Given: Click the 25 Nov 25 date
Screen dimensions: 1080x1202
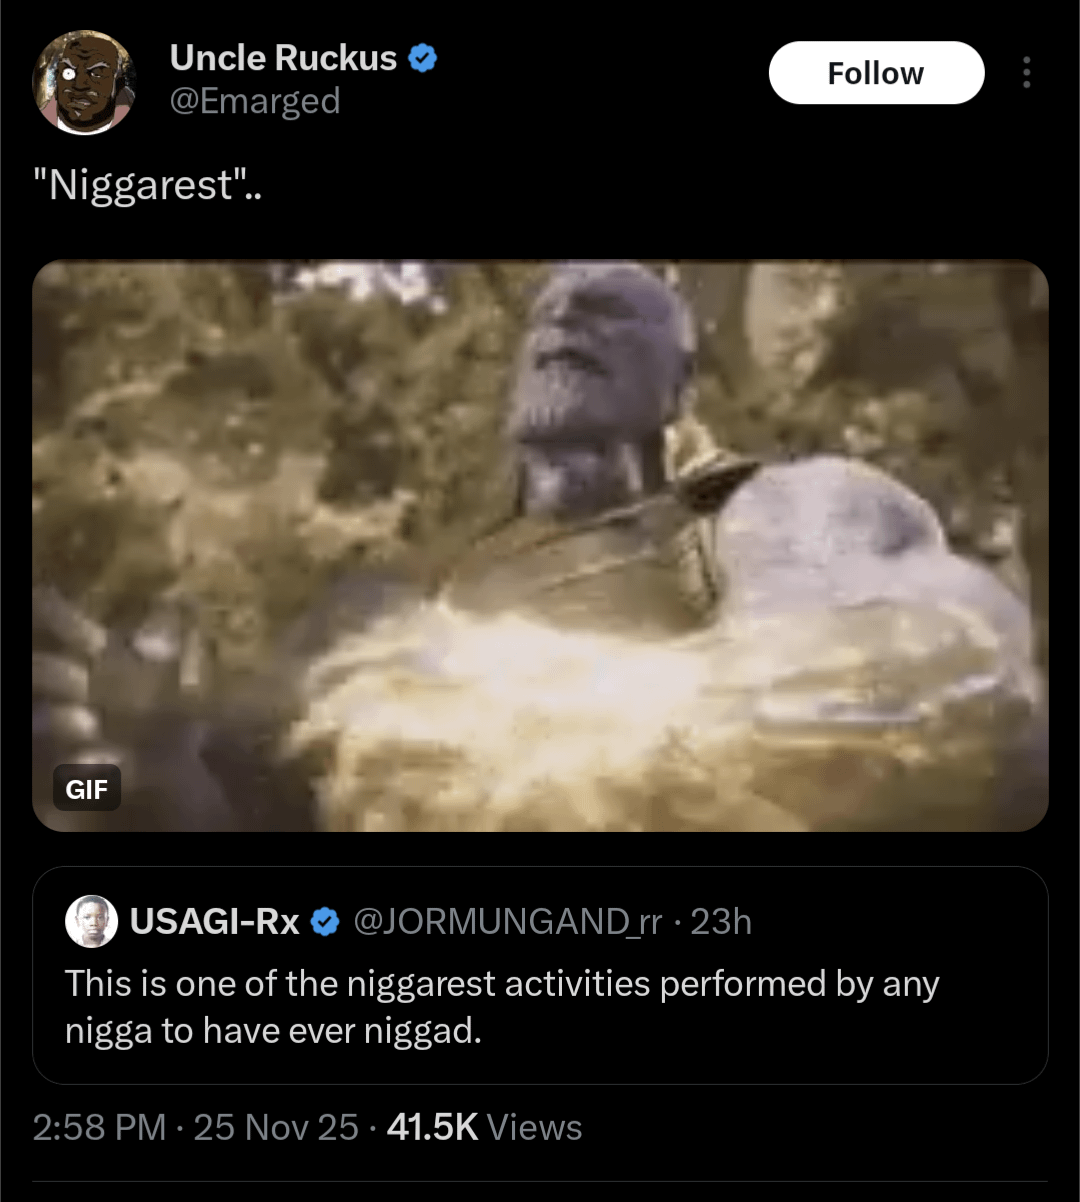Looking at the screenshot, I should click(276, 1127).
